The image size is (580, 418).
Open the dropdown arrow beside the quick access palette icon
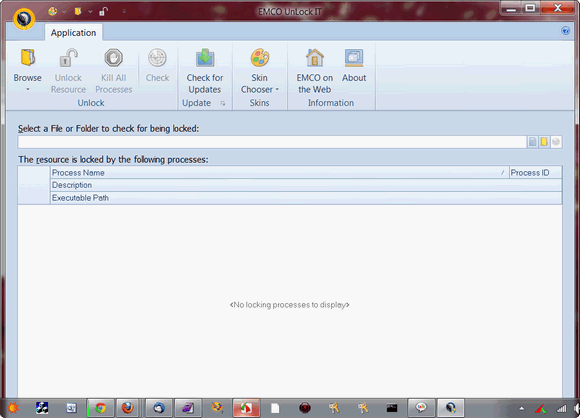[x=64, y=12]
